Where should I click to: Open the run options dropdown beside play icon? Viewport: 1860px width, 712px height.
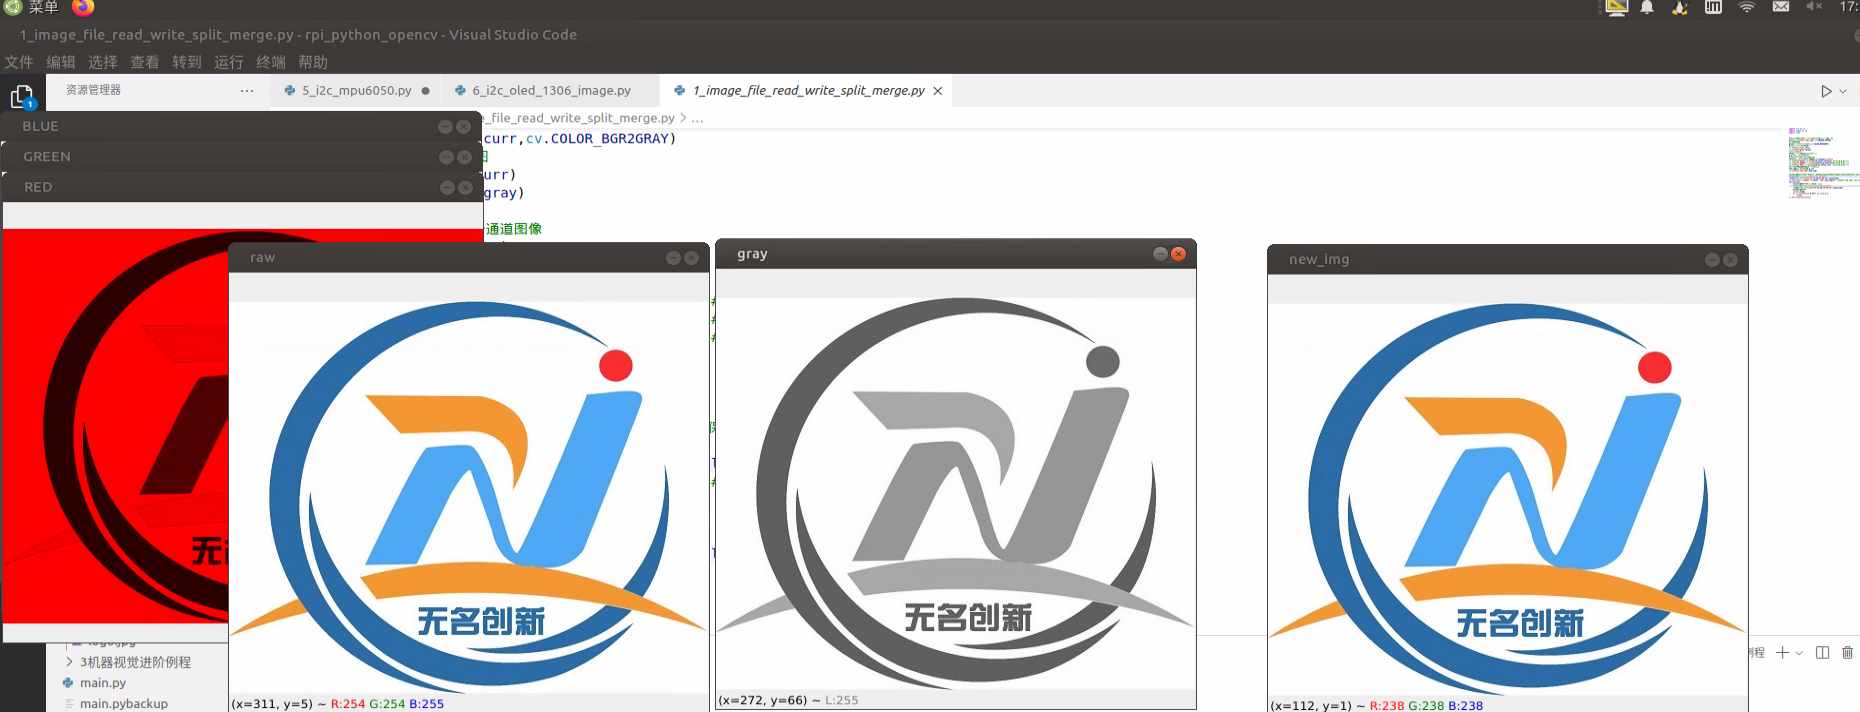[1843, 91]
